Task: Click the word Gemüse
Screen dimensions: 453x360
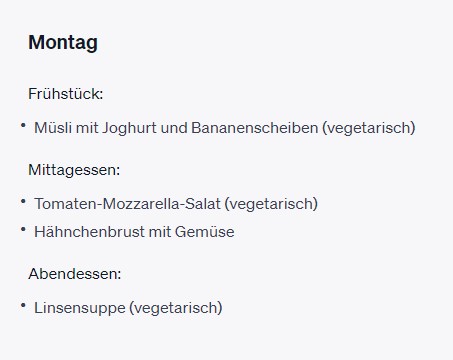Action: point(204,232)
